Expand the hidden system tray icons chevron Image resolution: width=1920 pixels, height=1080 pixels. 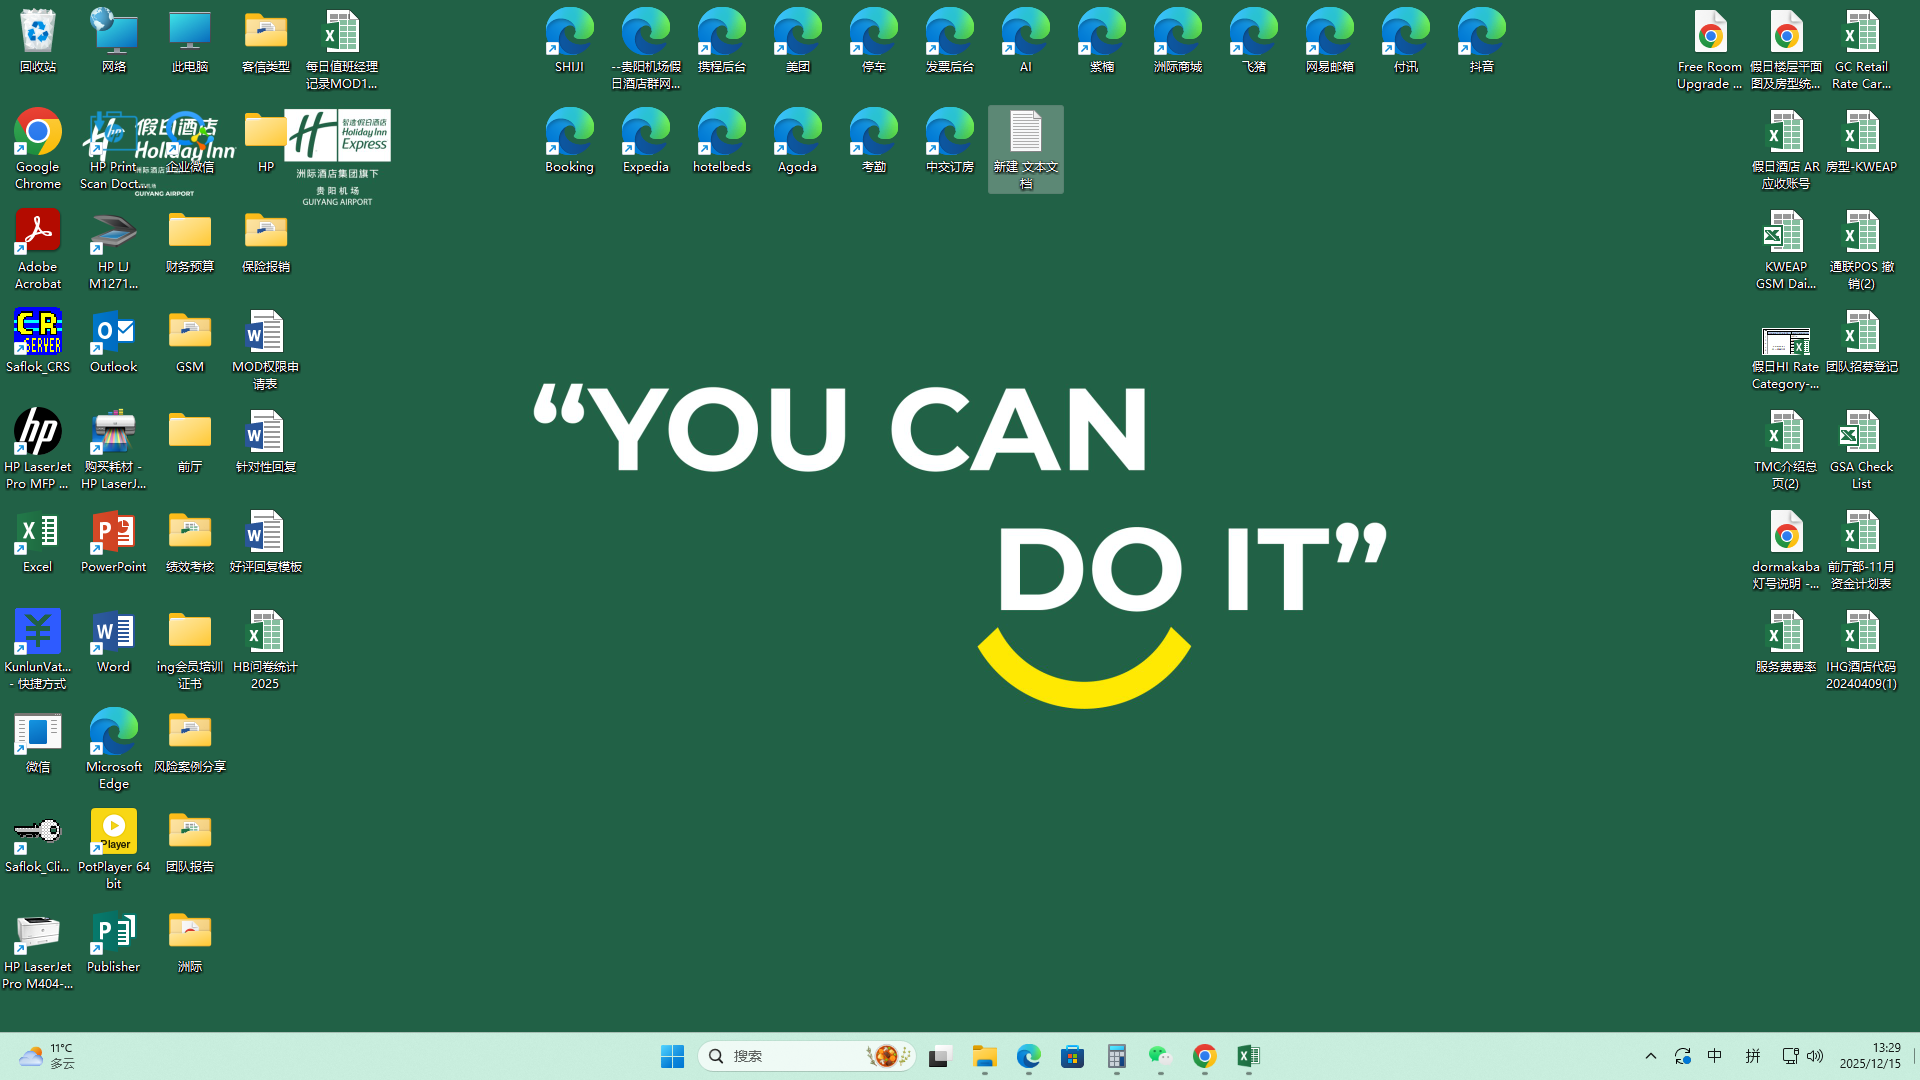click(x=1651, y=1056)
